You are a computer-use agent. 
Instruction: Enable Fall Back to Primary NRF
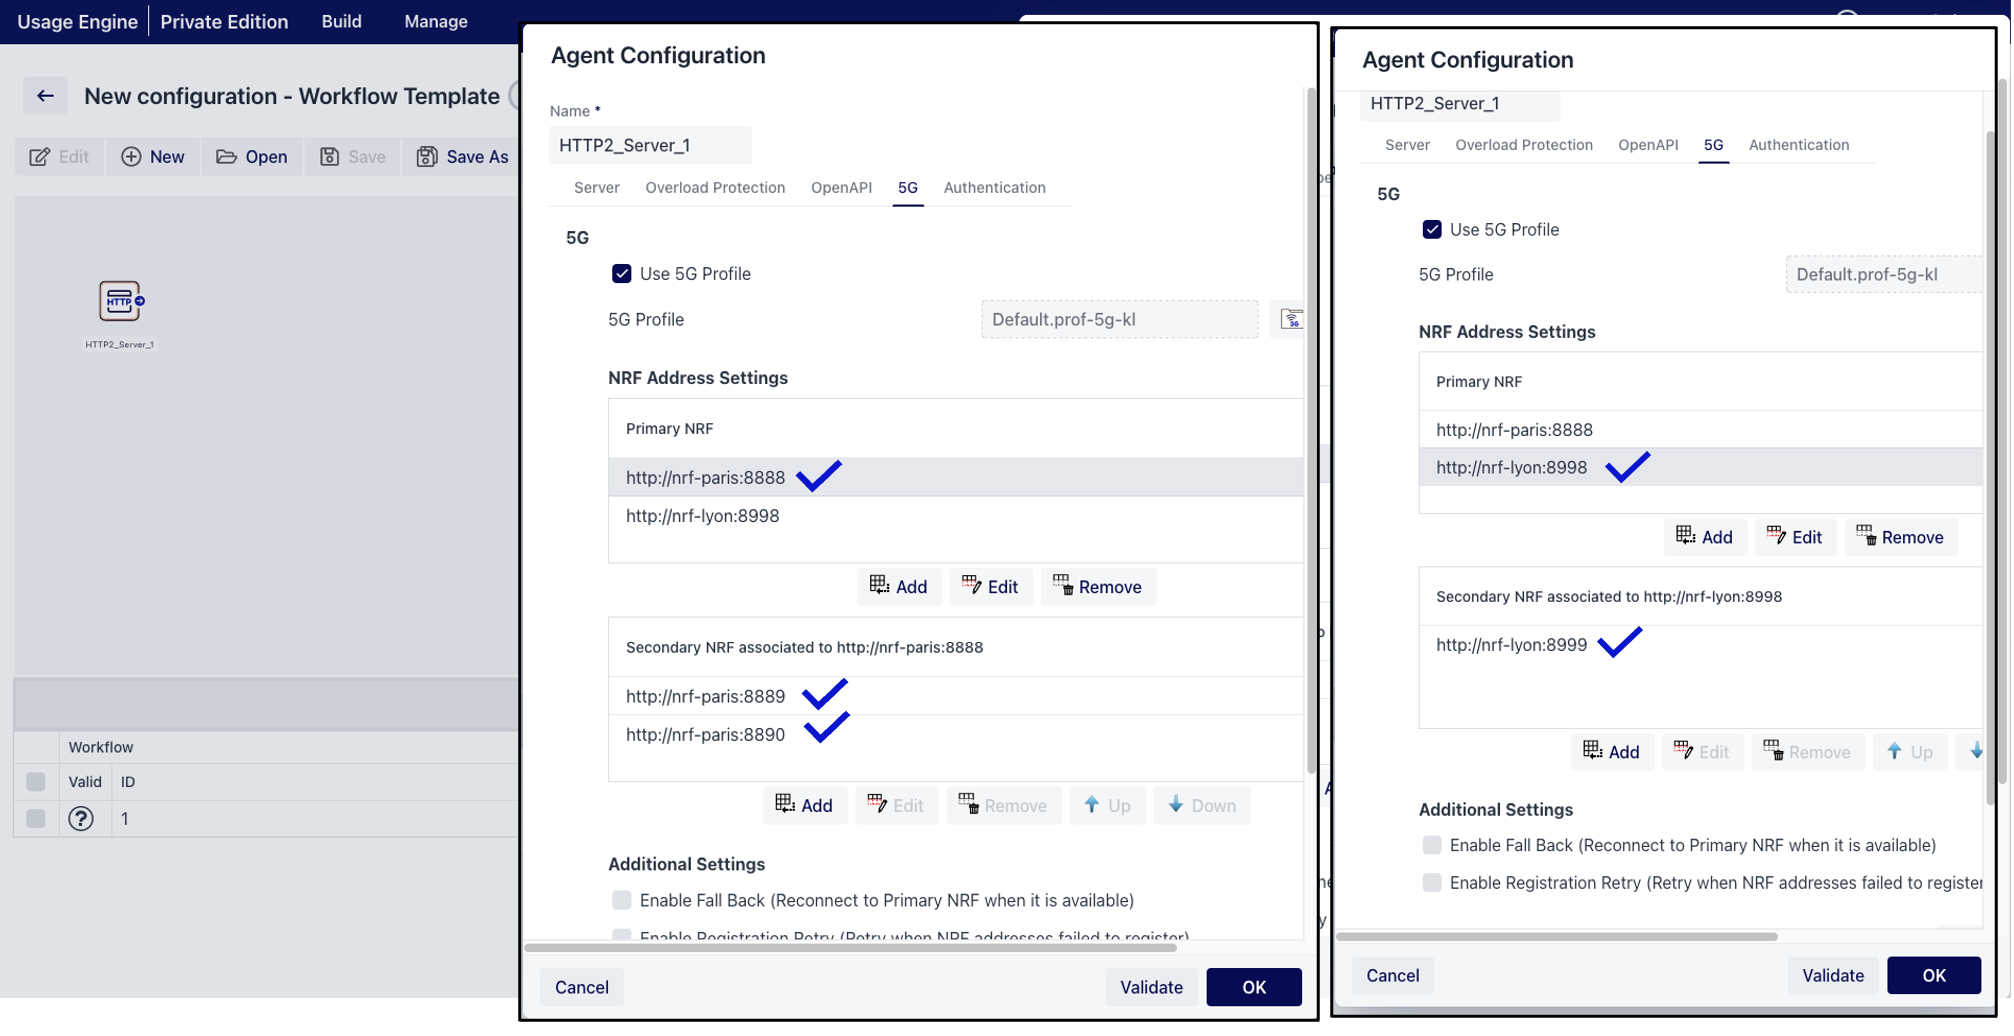point(621,900)
